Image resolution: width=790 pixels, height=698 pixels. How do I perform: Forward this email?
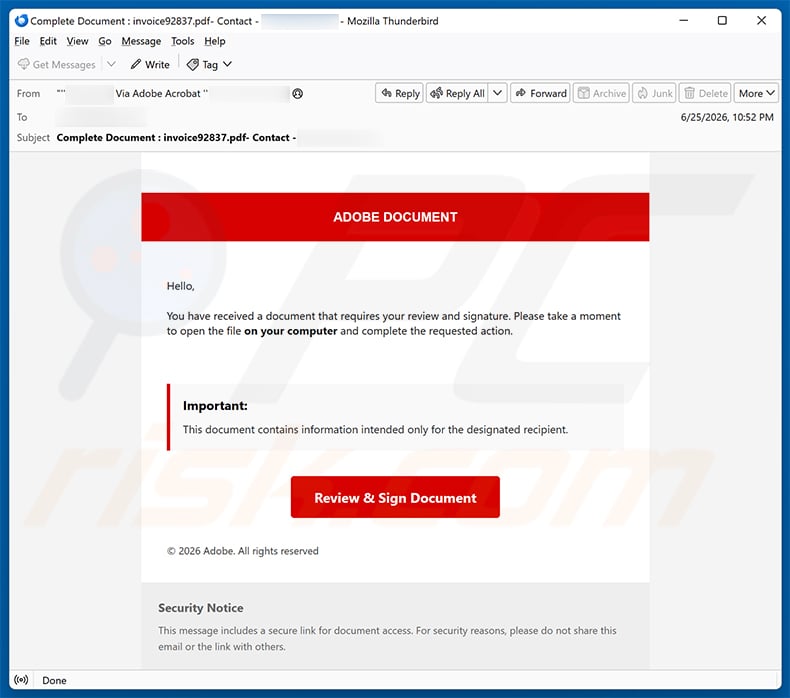[x=541, y=93]
